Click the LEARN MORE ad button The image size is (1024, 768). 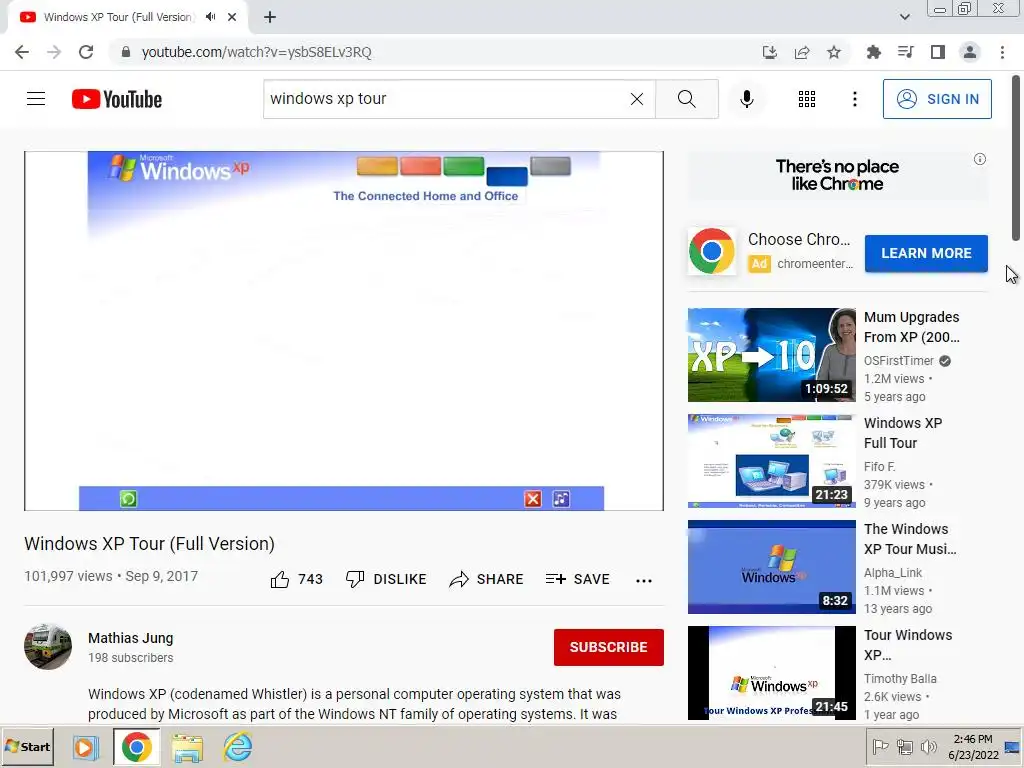[926, 253]
